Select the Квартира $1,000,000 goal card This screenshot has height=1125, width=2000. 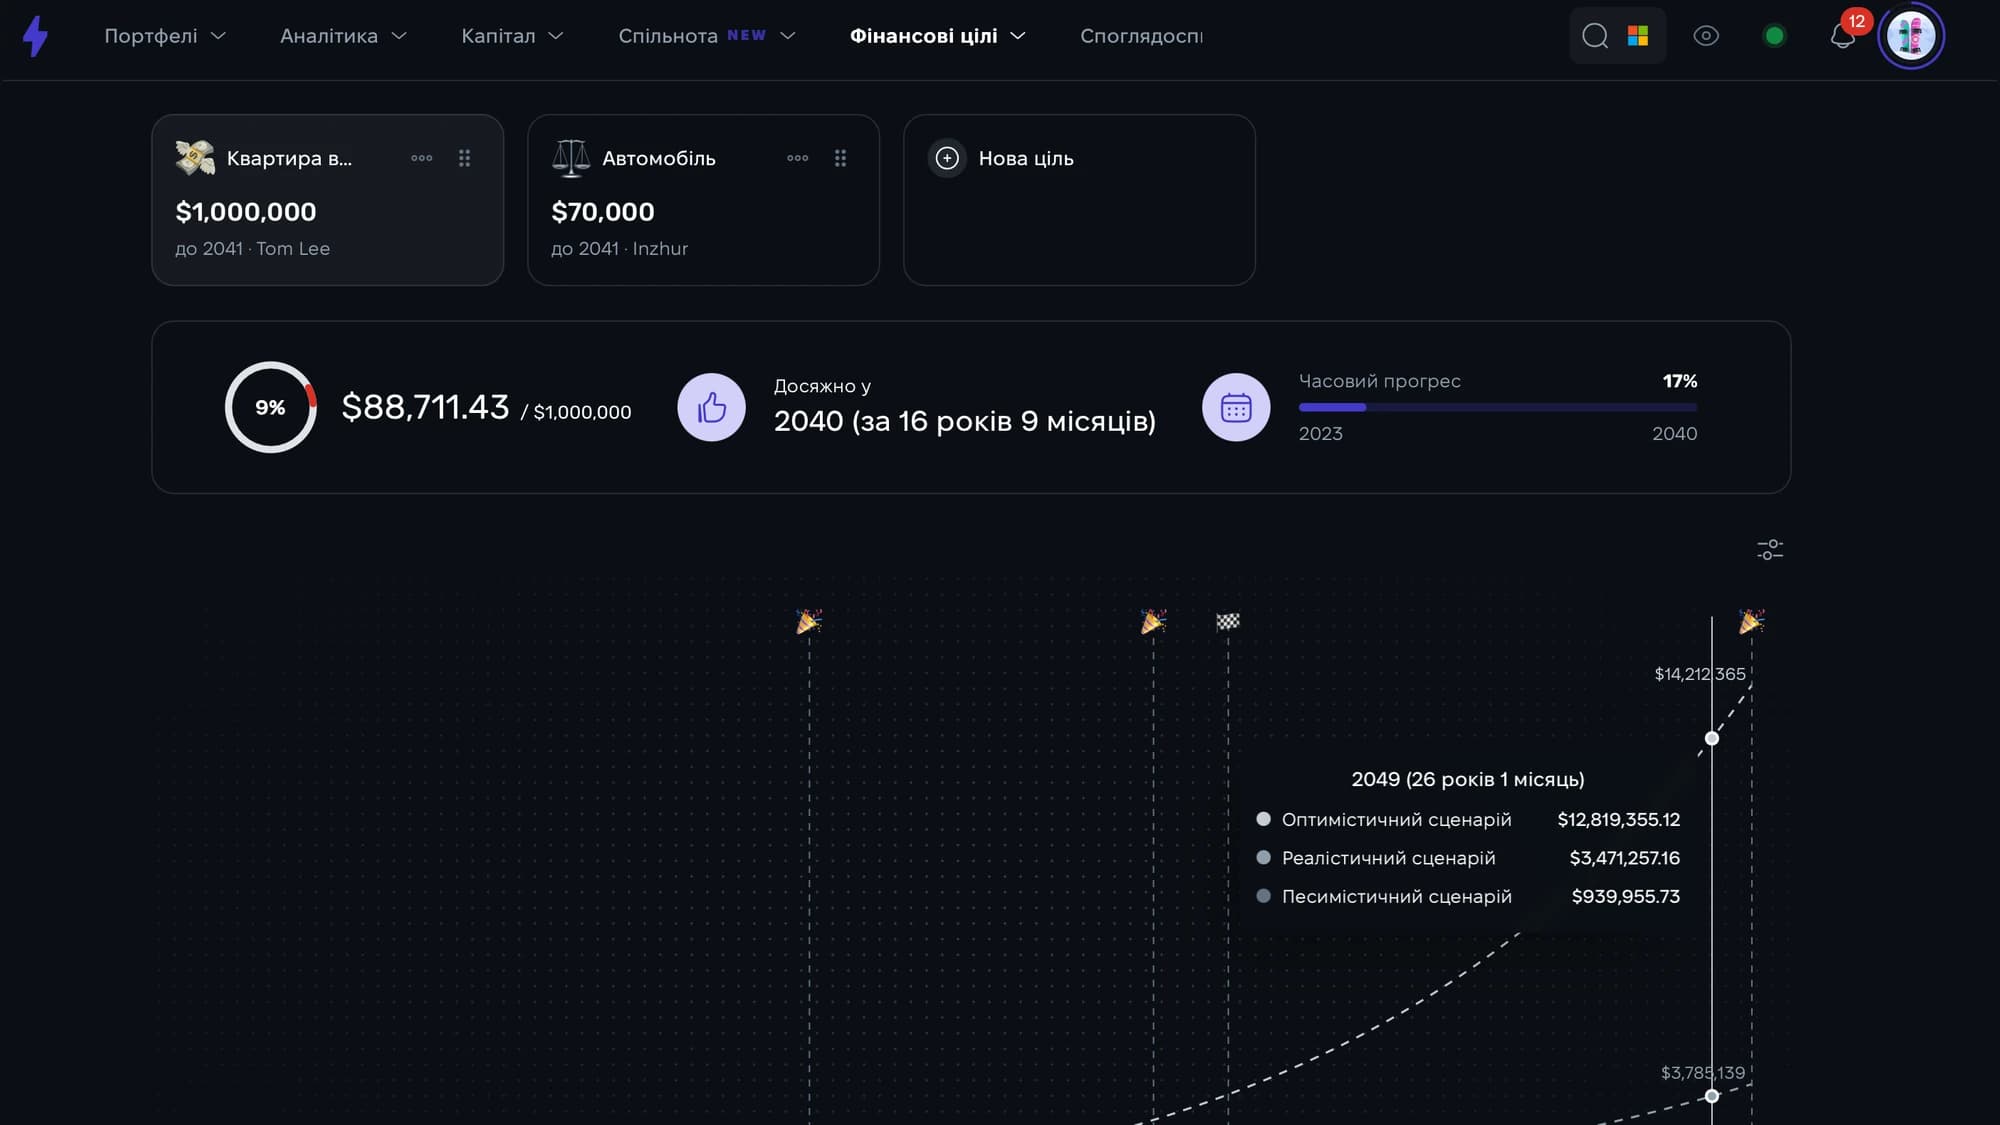[327, 200]
